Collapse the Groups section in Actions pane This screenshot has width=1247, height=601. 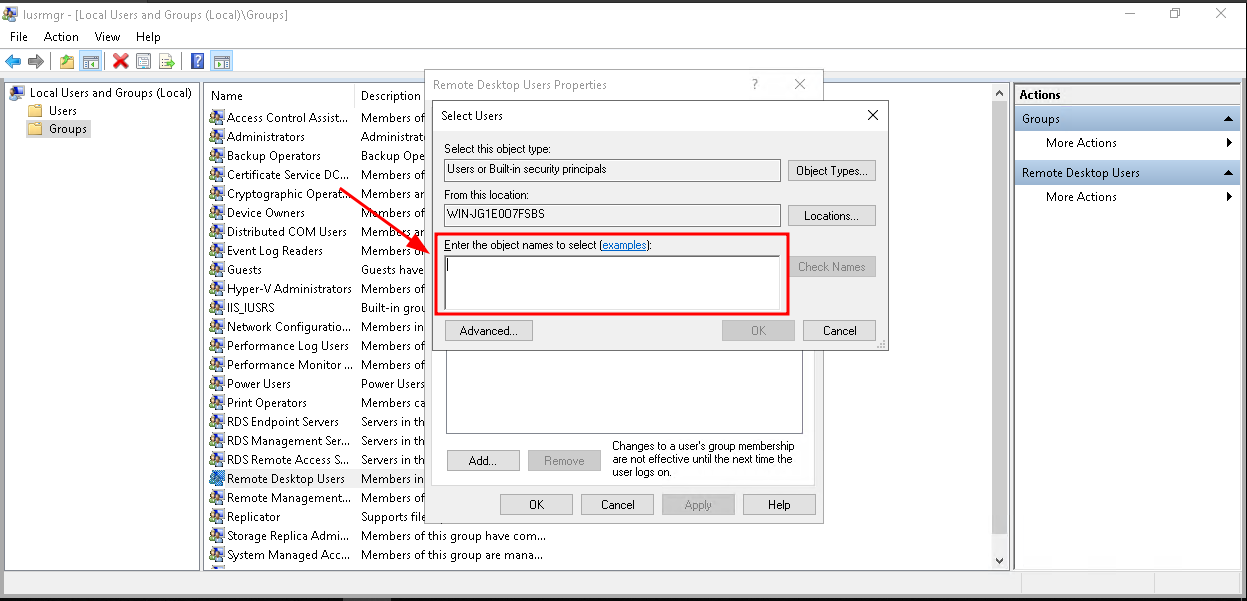pos(1228,119)
